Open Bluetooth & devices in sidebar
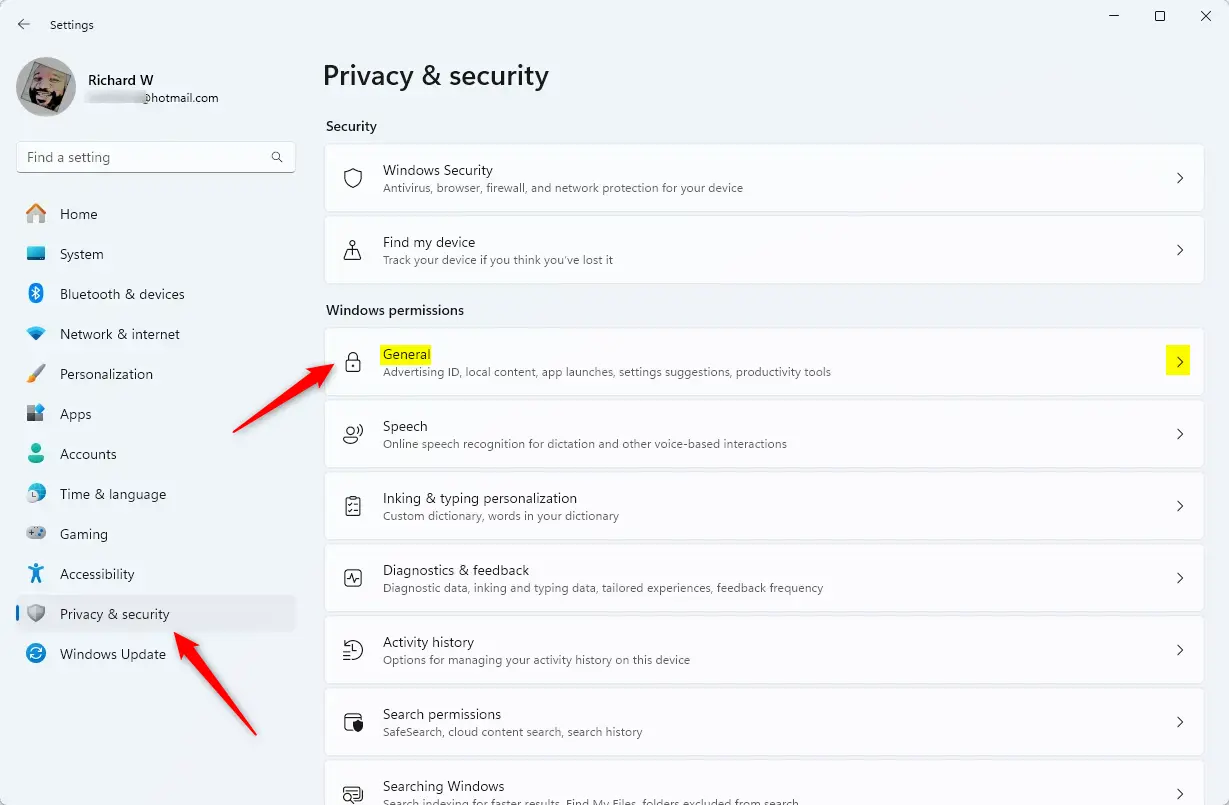This screenshot has width=1229, height=805. tap(122, 294)
